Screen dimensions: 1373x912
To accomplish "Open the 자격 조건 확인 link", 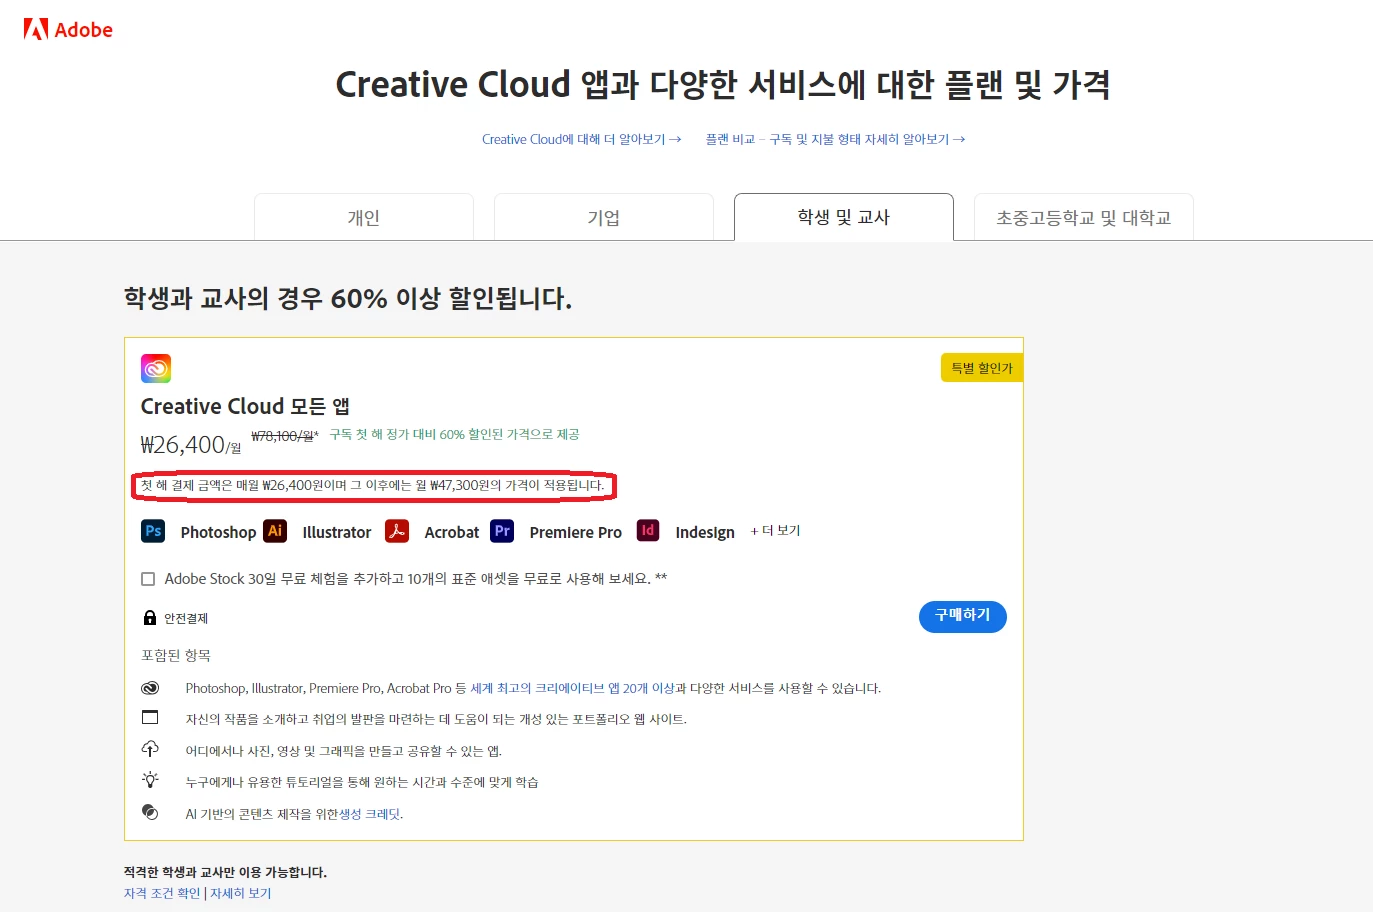I will click(x=162, y=893).
